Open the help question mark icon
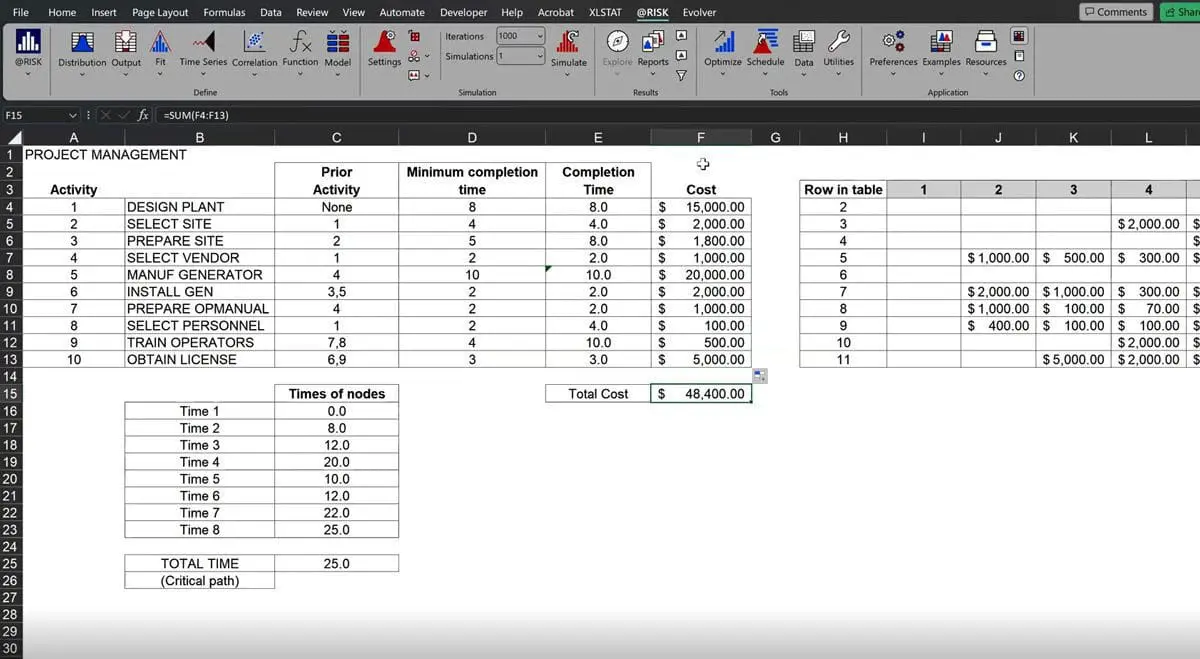The height and width of the screenshot is (659, 1200). (1018, 76)
